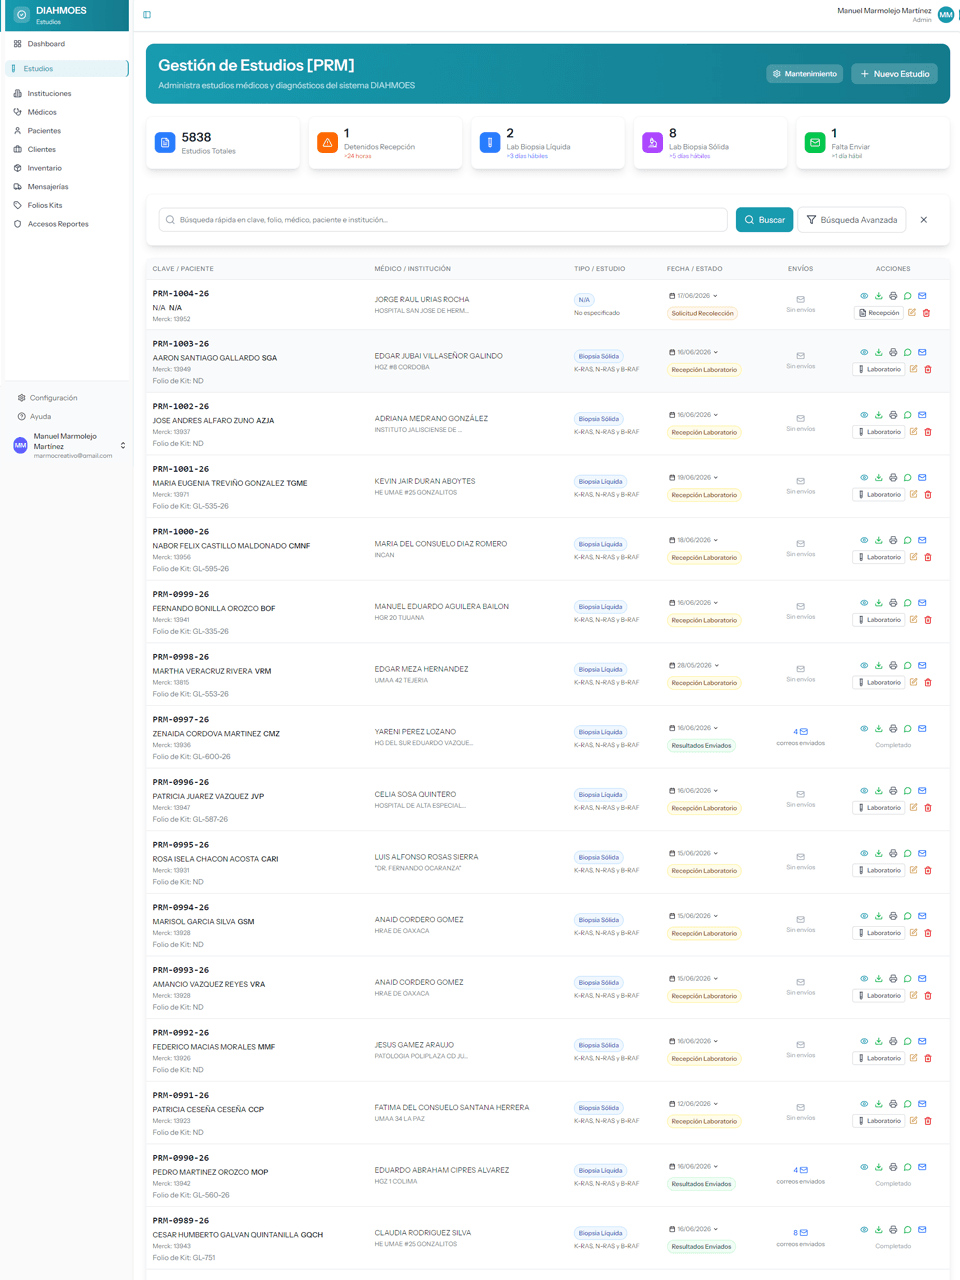Focus the quick search input field

[x=443, y=220]
